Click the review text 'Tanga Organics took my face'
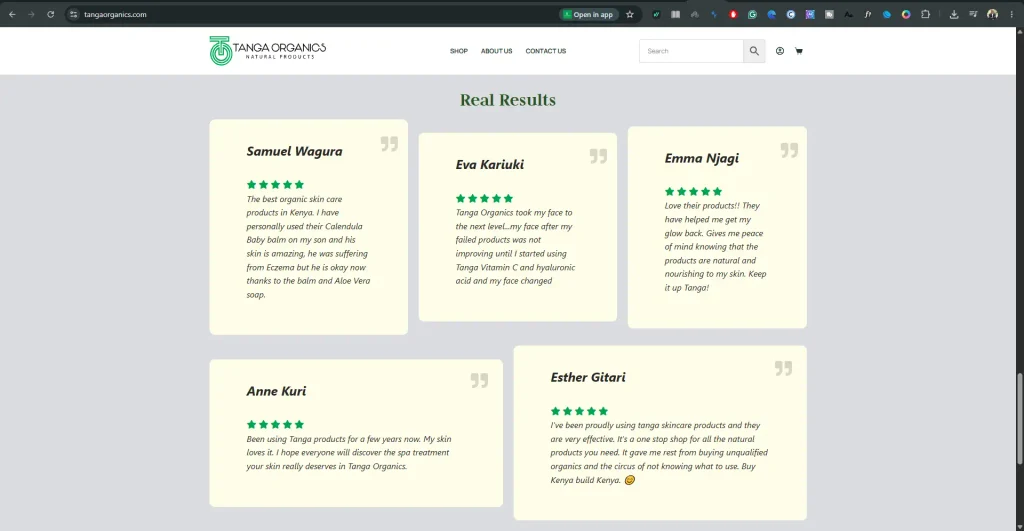Screen dimensions: 1024x531 pyautogui.click(x=514, y=213)
